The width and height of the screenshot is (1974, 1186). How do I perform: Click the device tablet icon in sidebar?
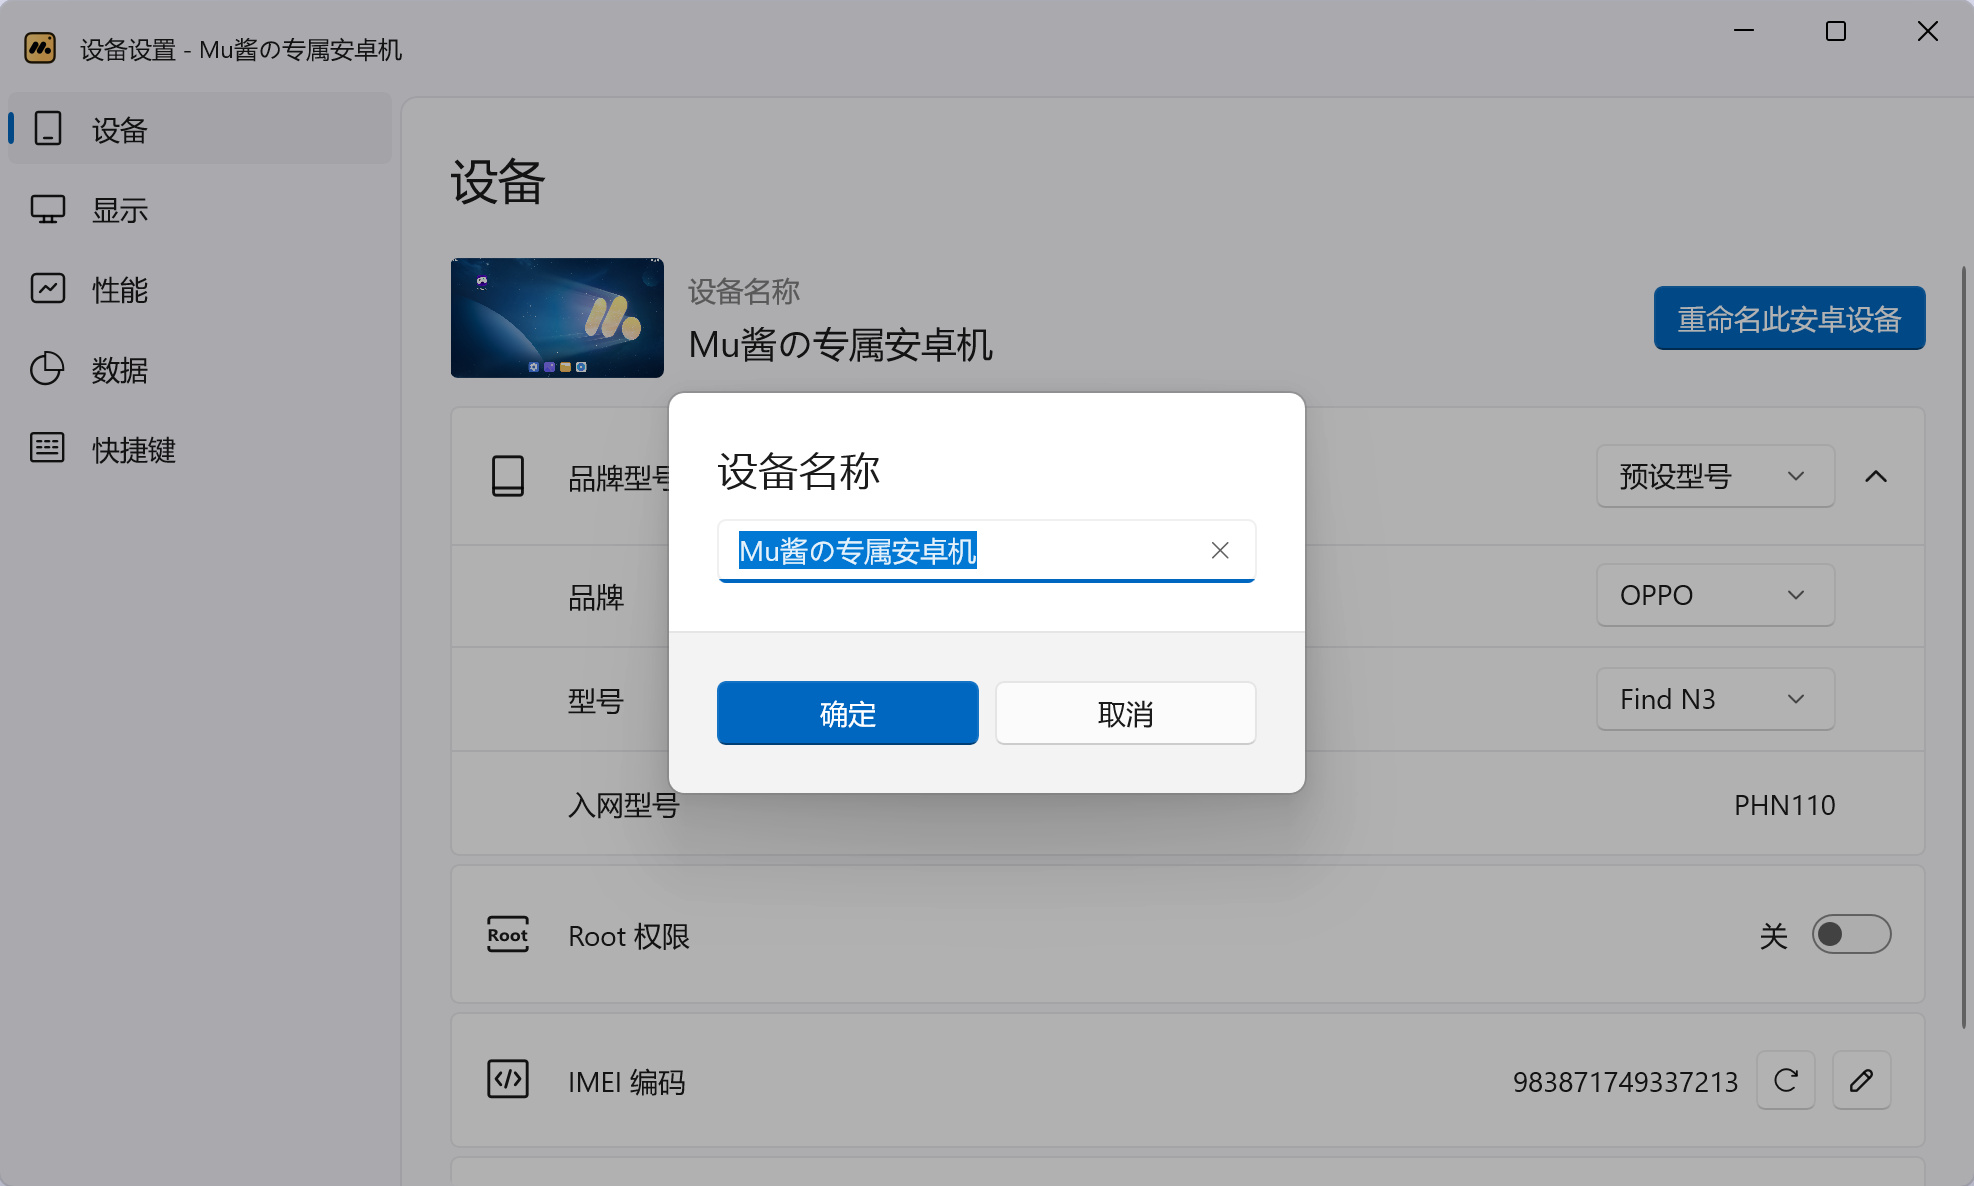tap(48, 129)
